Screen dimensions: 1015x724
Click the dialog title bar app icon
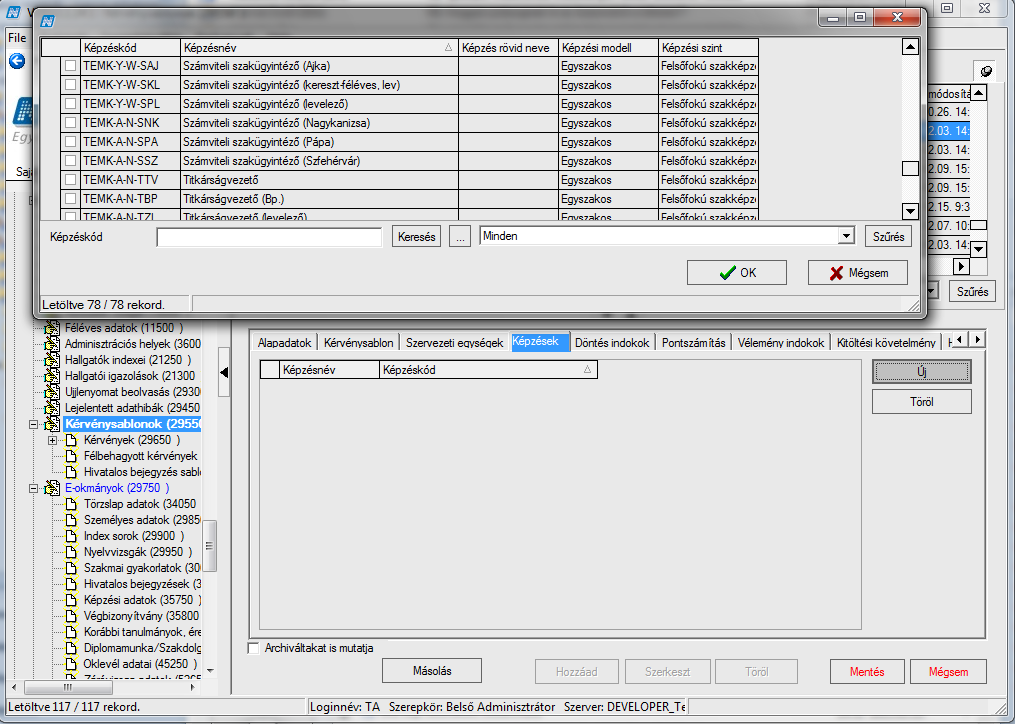(x=47, y=21)
